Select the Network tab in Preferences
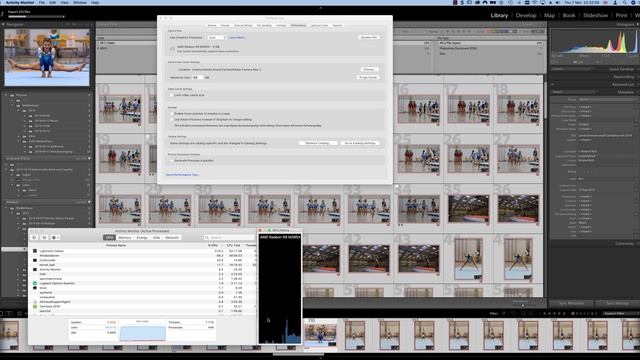The image size is (640, 360). [x=338, y=25]
